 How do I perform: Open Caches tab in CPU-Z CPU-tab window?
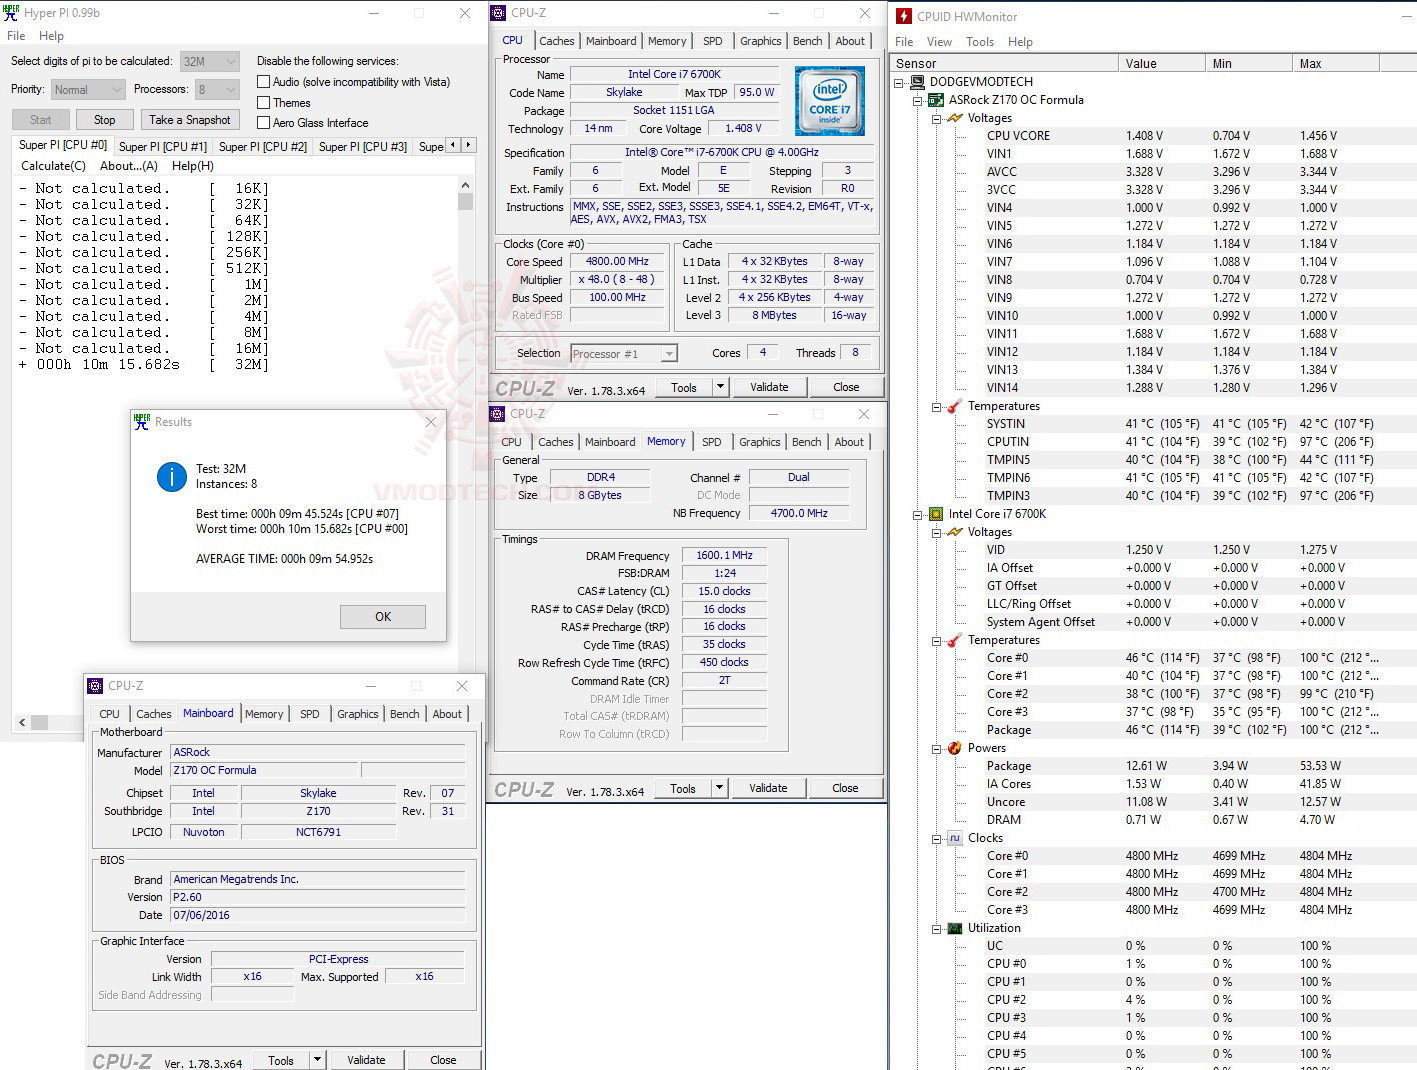[557, 41]
